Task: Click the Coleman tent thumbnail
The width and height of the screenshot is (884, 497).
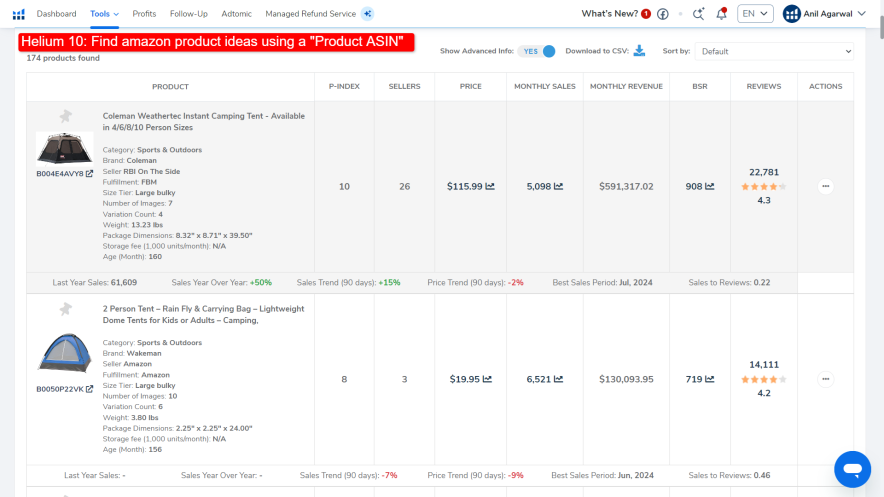Action: pos(64,148)
